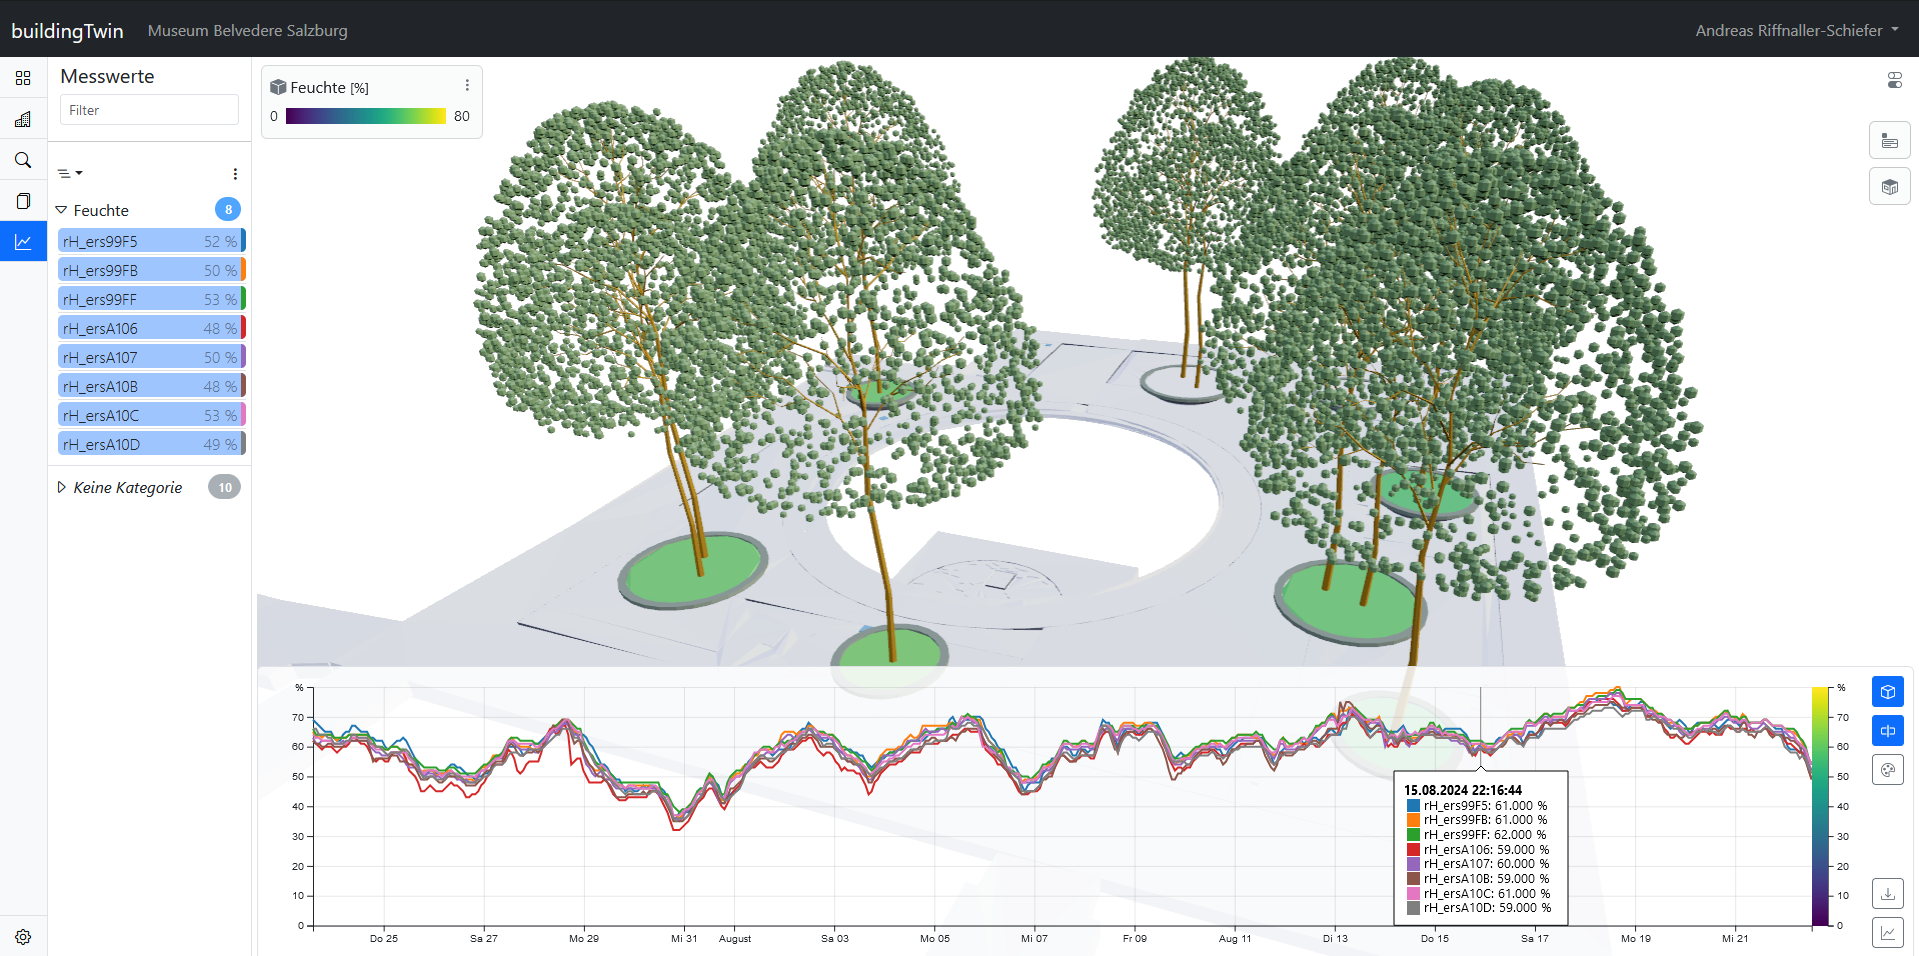Click the Museum Belvedere Salzburg project link
Viewport: 1919px width, 956px height.
click(247, 30)
